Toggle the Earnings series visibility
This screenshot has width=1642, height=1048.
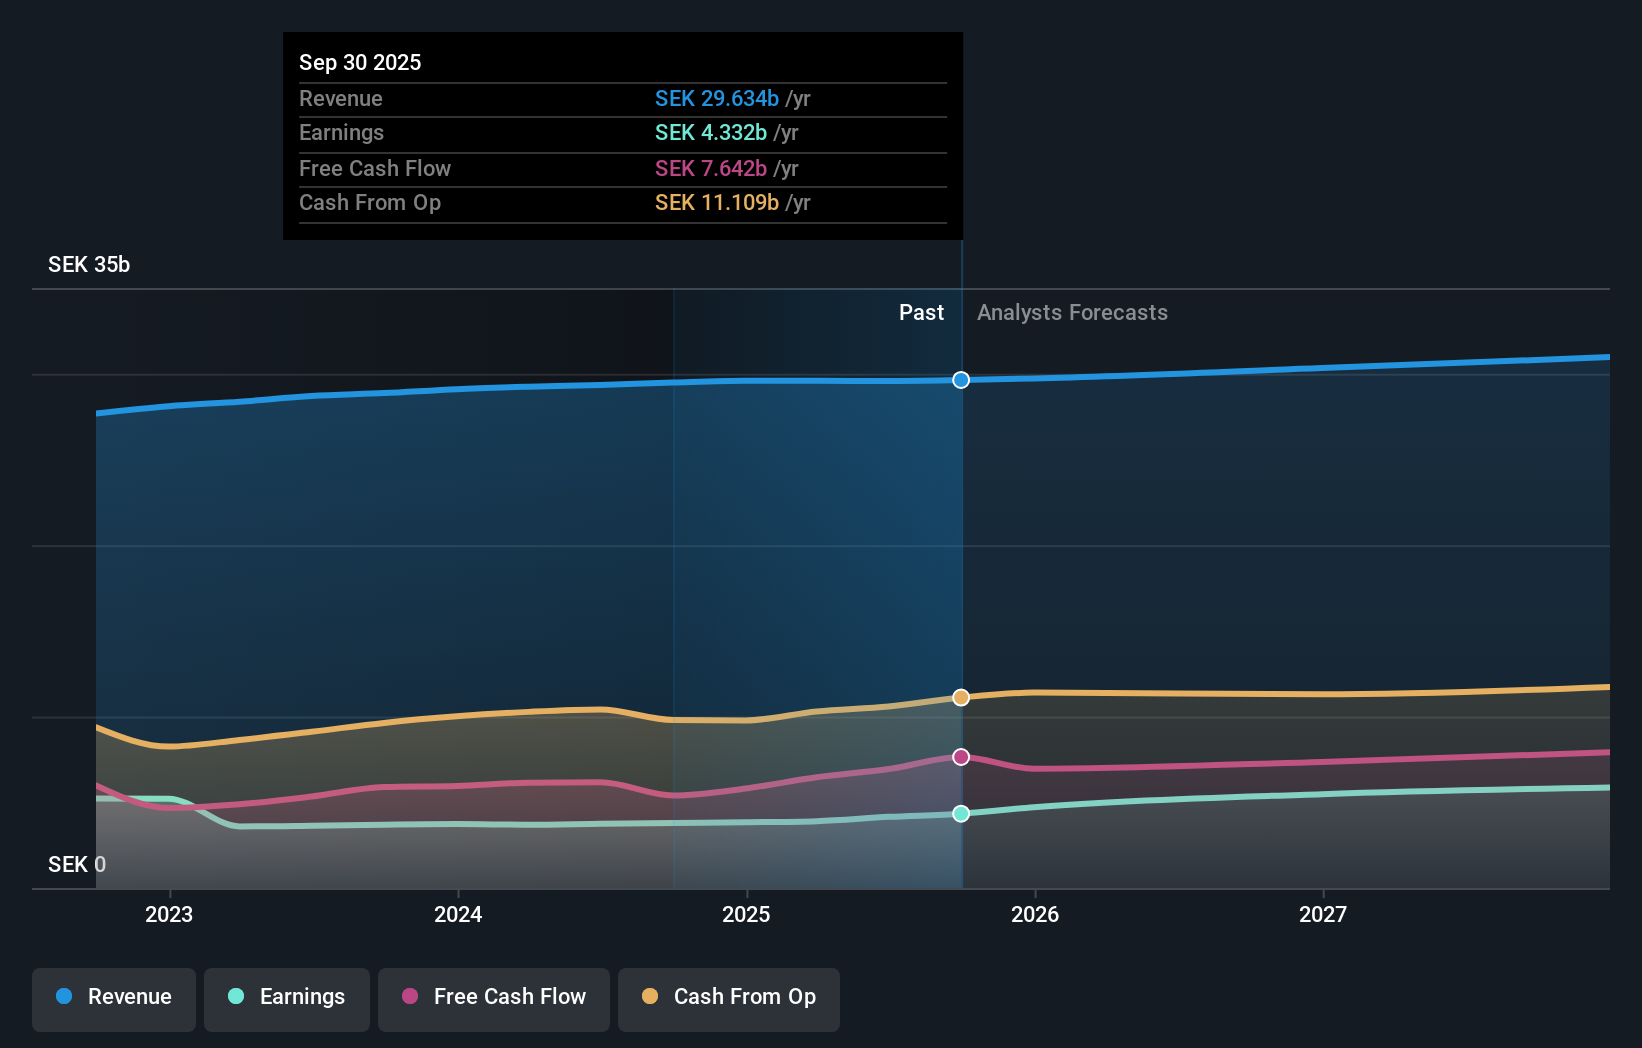coord(286,999)
